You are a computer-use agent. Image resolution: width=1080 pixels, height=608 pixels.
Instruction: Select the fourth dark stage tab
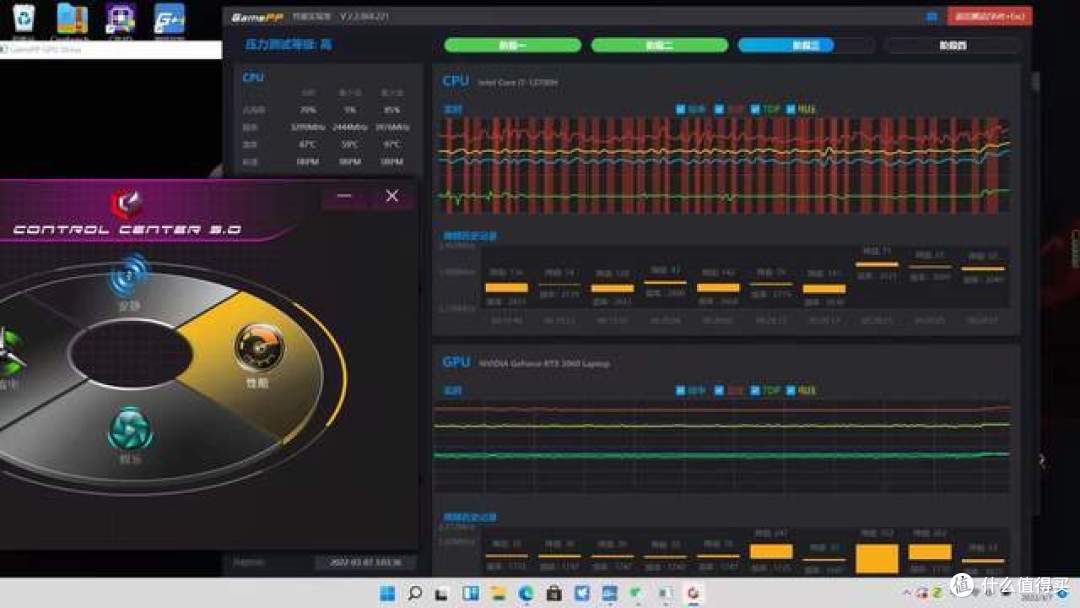click(952, 45)
